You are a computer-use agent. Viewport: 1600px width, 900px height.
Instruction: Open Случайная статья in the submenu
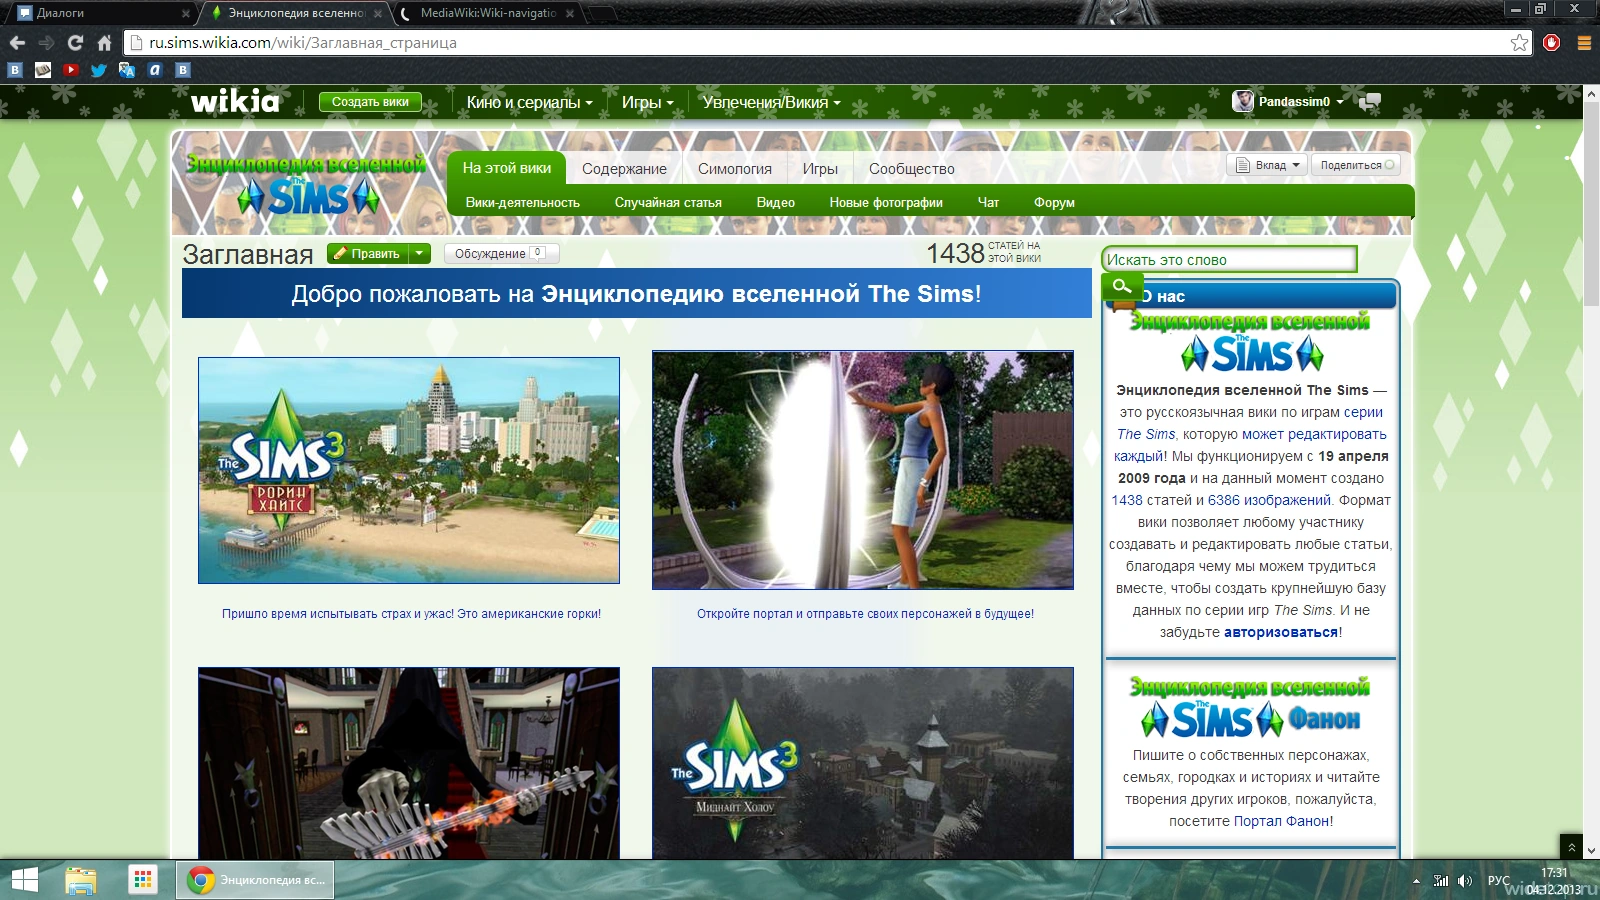[668, 202]
